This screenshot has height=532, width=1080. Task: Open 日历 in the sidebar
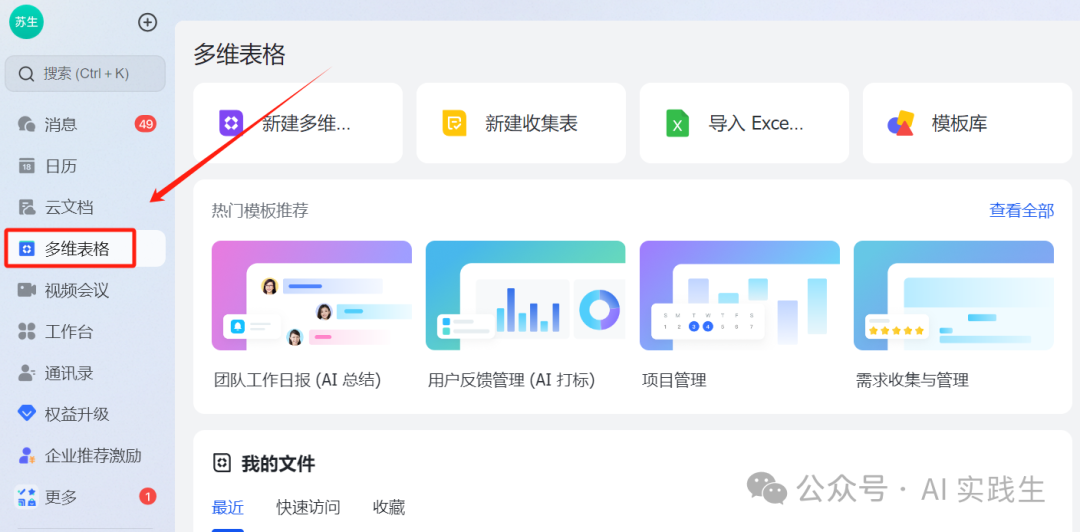coord(85,166)
